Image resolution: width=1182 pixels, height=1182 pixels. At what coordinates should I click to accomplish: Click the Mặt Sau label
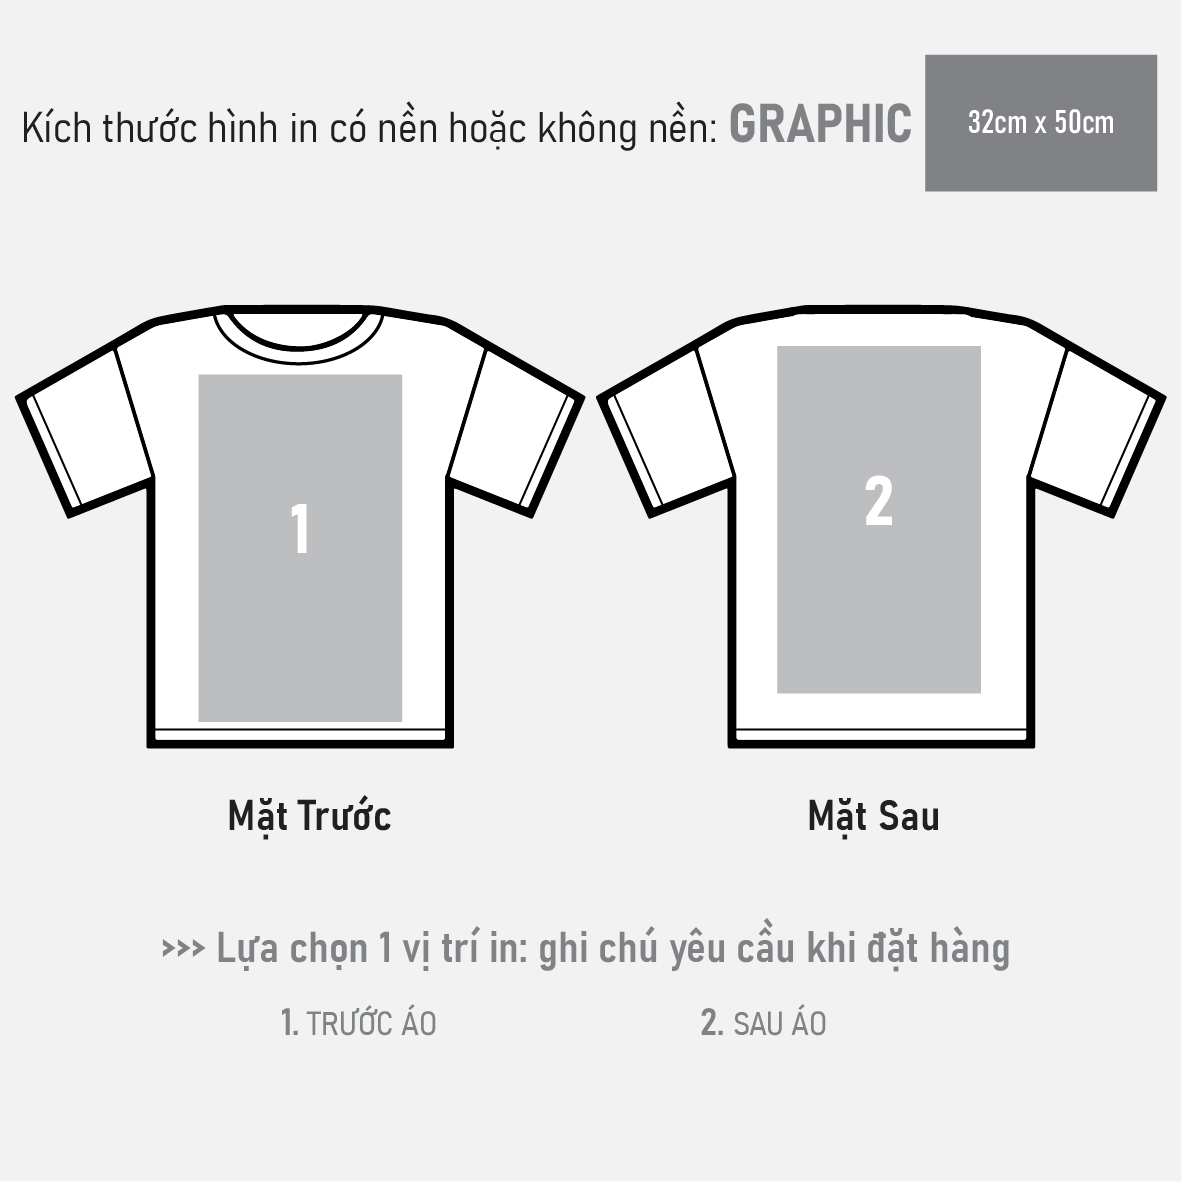coord(874,816)
